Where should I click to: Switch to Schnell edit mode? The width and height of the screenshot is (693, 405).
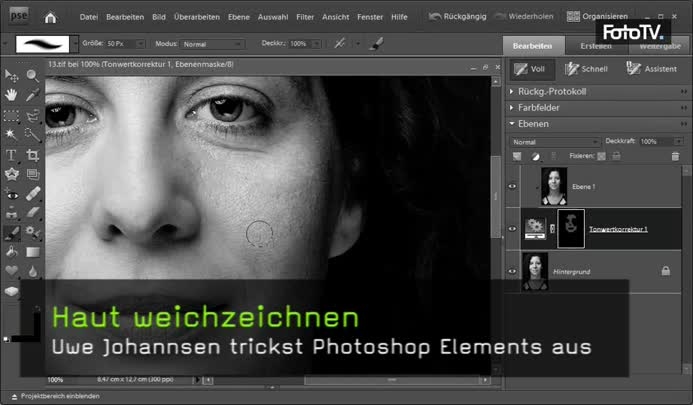tap(586, 69)
